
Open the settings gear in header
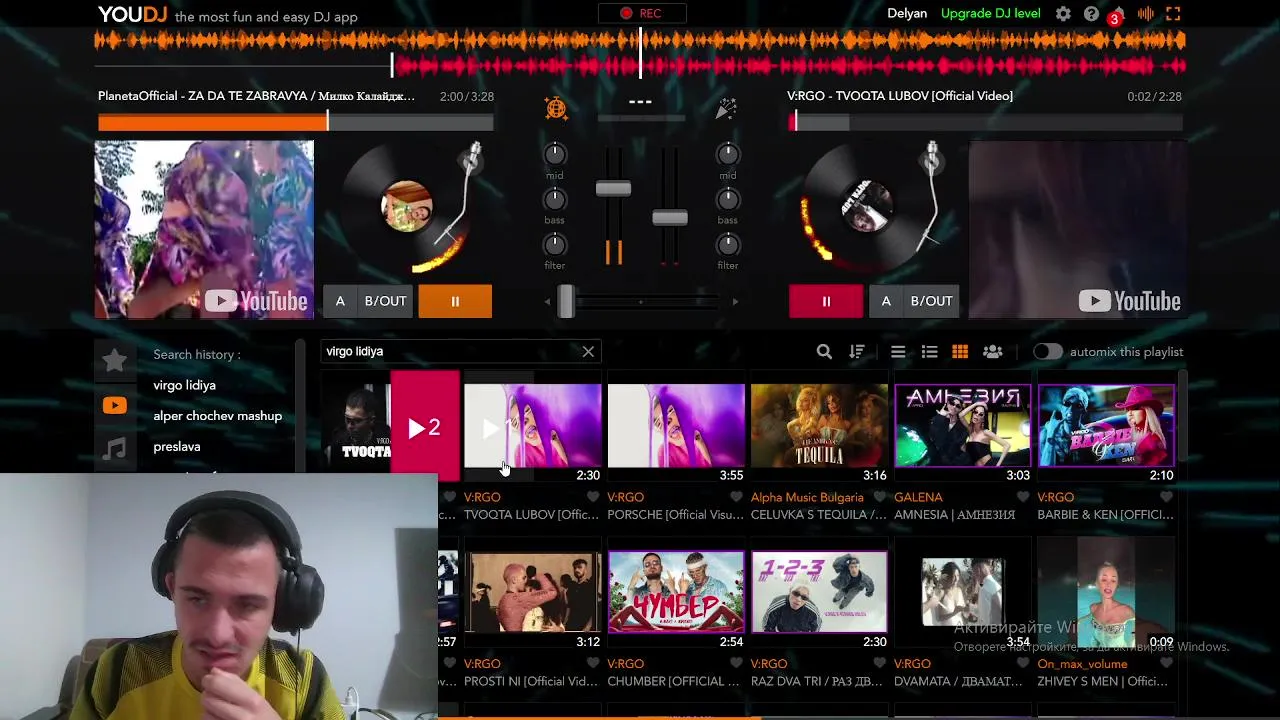click(x=1063, y=14)
